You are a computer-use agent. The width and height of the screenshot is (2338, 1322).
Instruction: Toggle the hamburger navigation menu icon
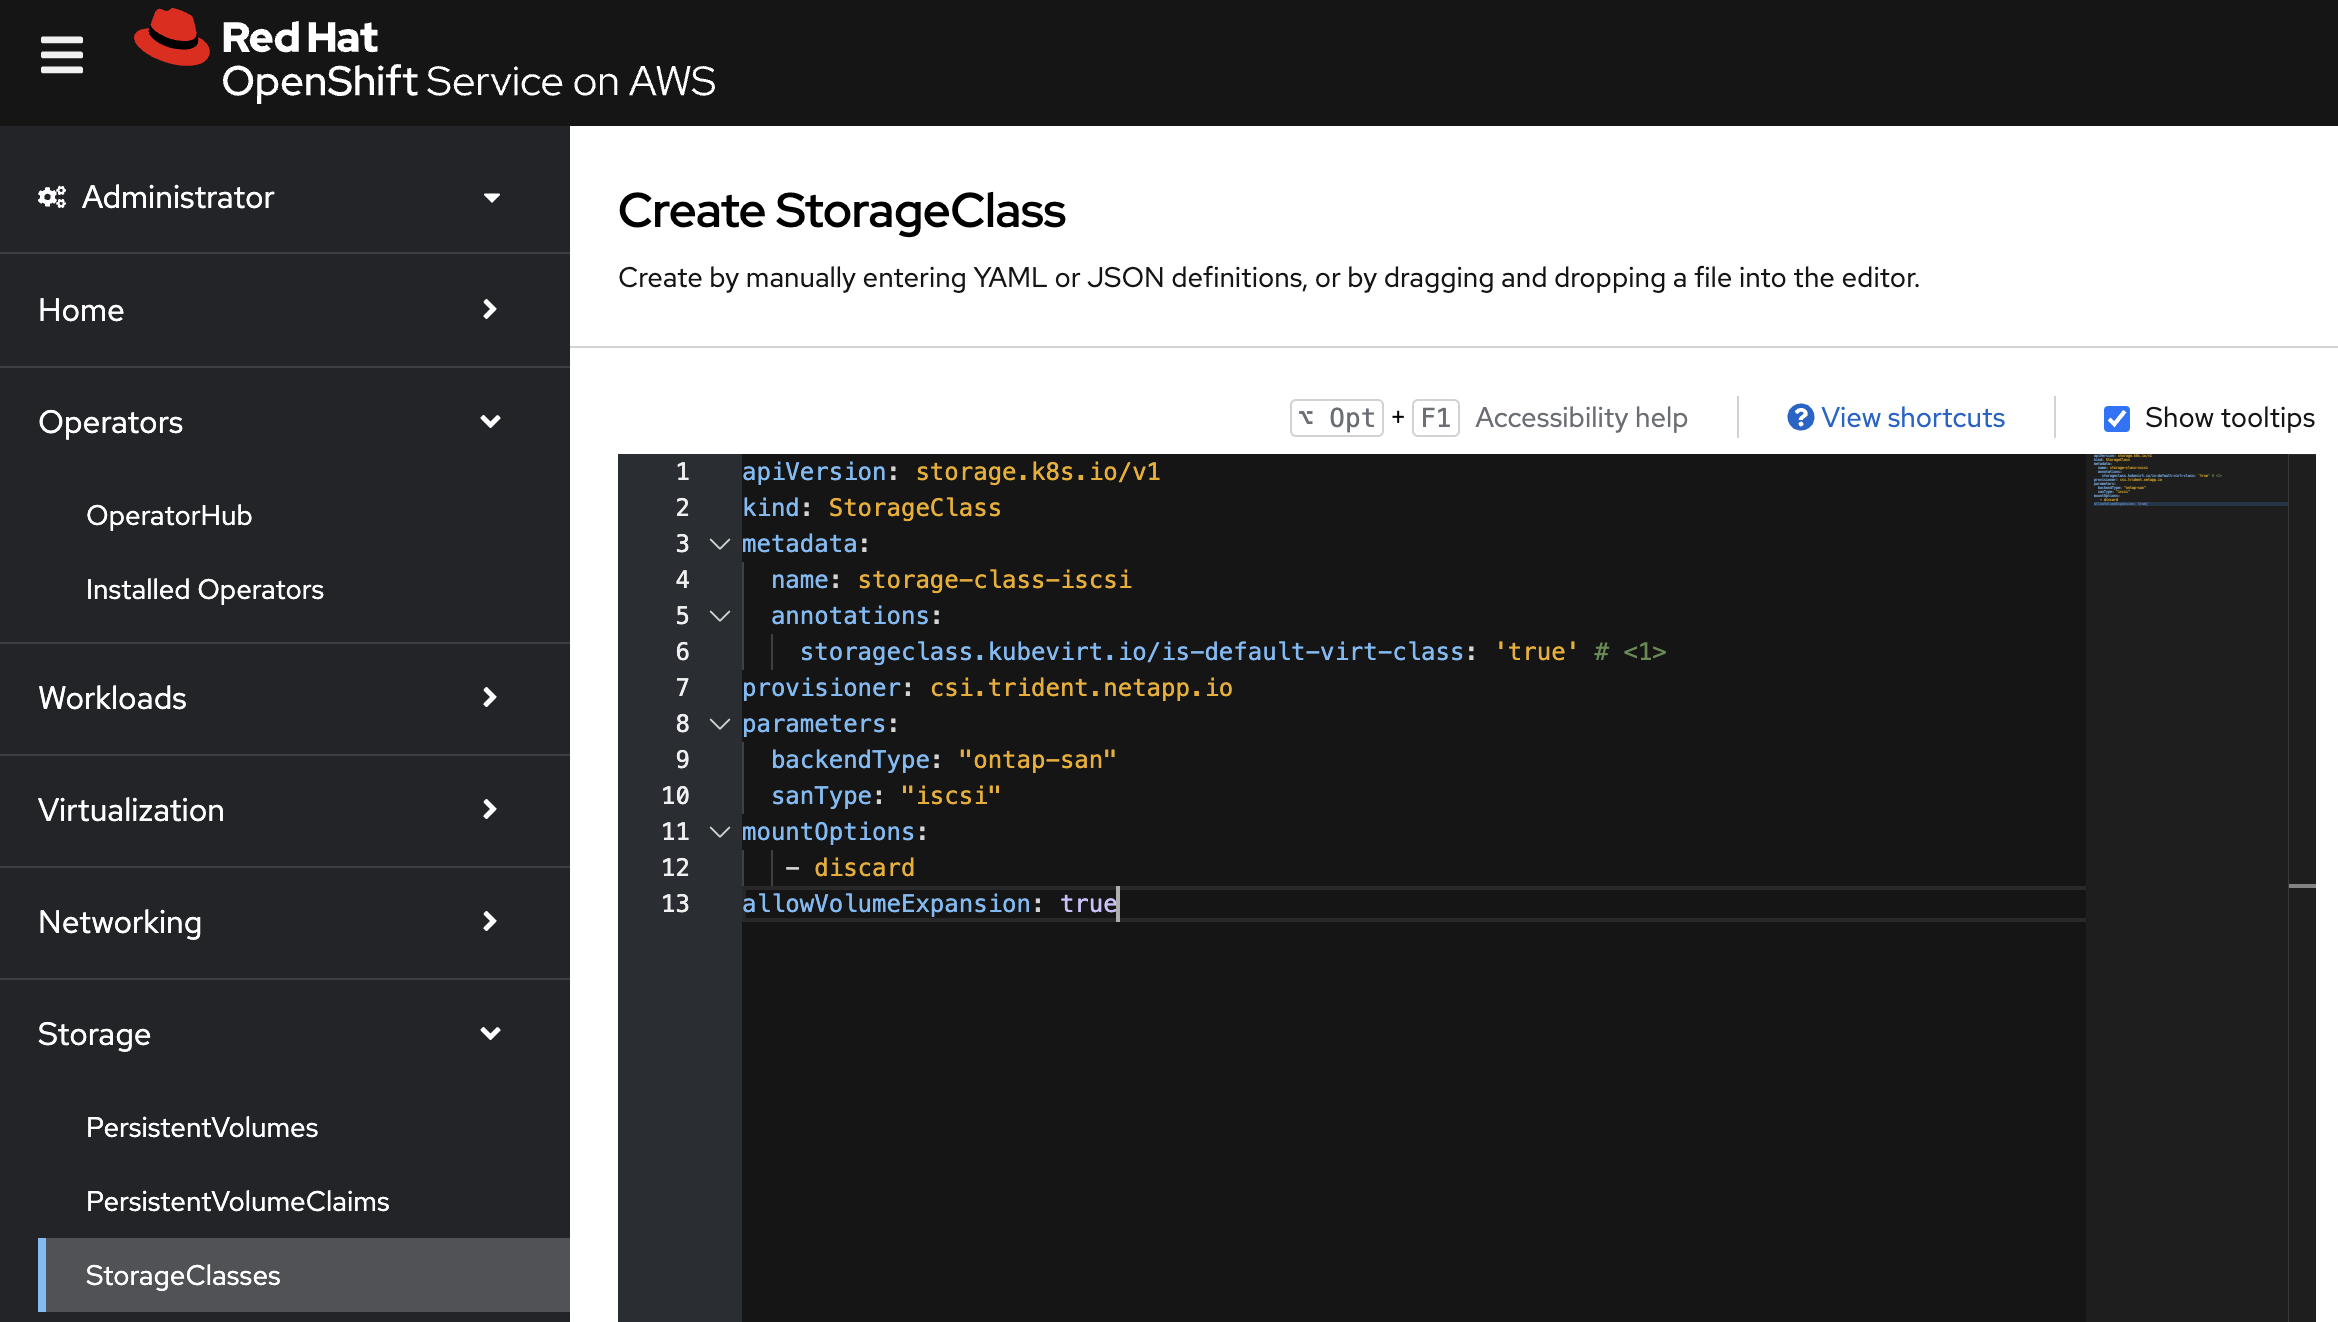click(61, 55)
